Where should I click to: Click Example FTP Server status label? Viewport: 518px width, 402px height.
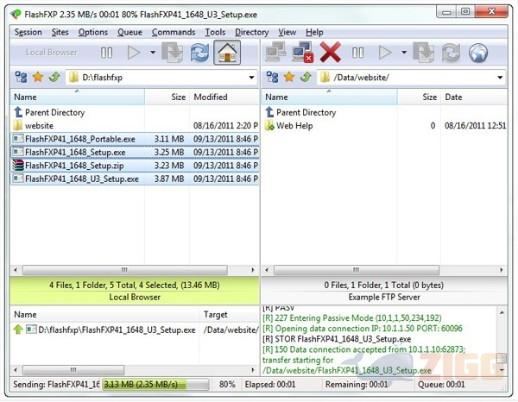[384, 297]
